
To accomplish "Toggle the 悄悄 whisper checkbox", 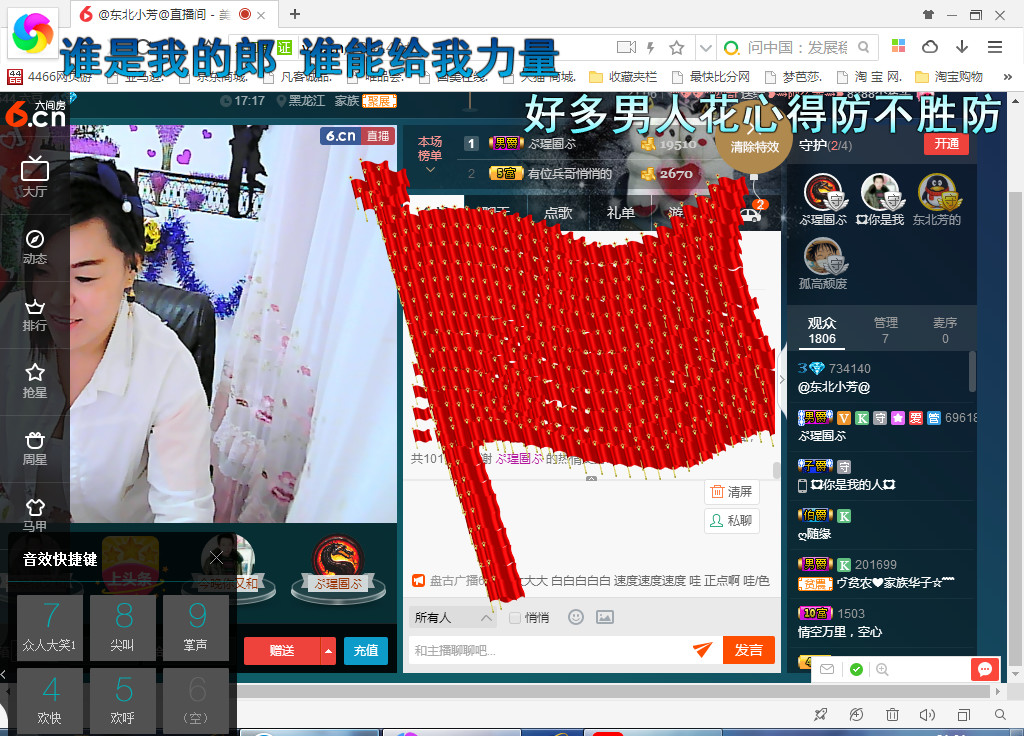I will 515,618.
